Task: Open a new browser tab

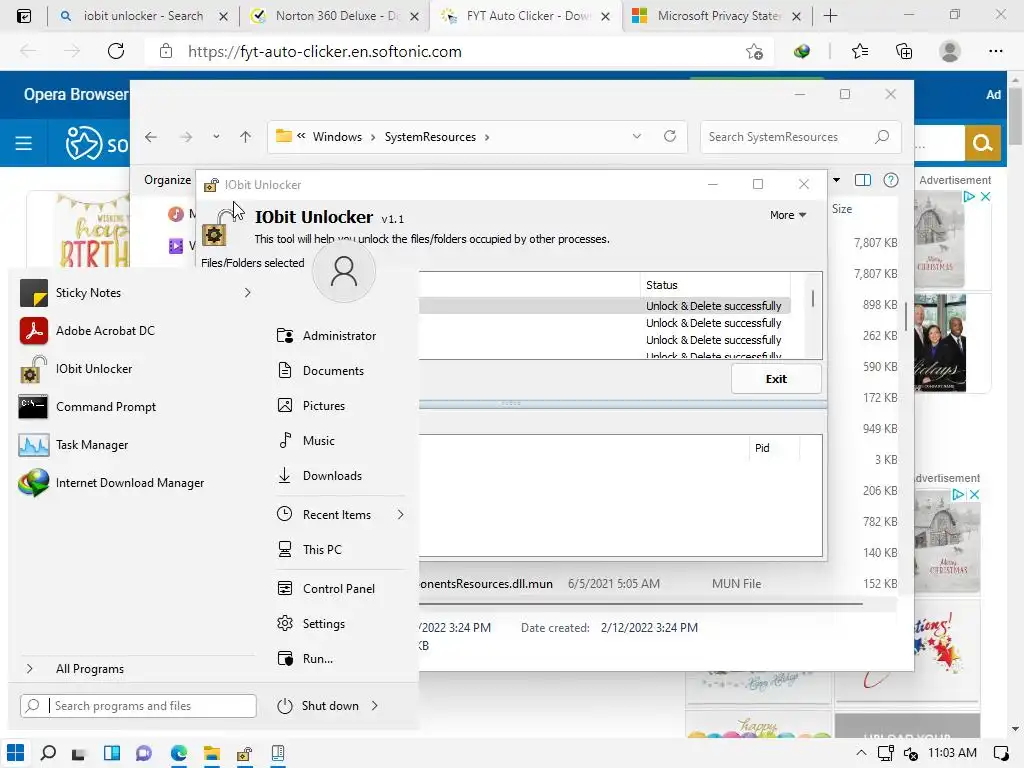Action: pos(830,16)
